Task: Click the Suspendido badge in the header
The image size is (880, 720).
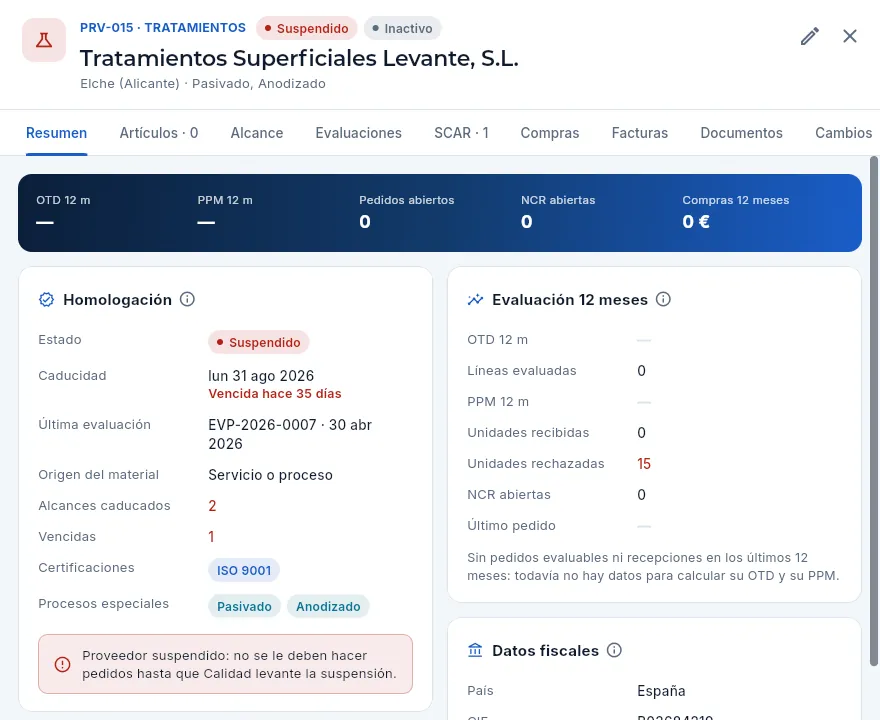Action: (306, 28)
